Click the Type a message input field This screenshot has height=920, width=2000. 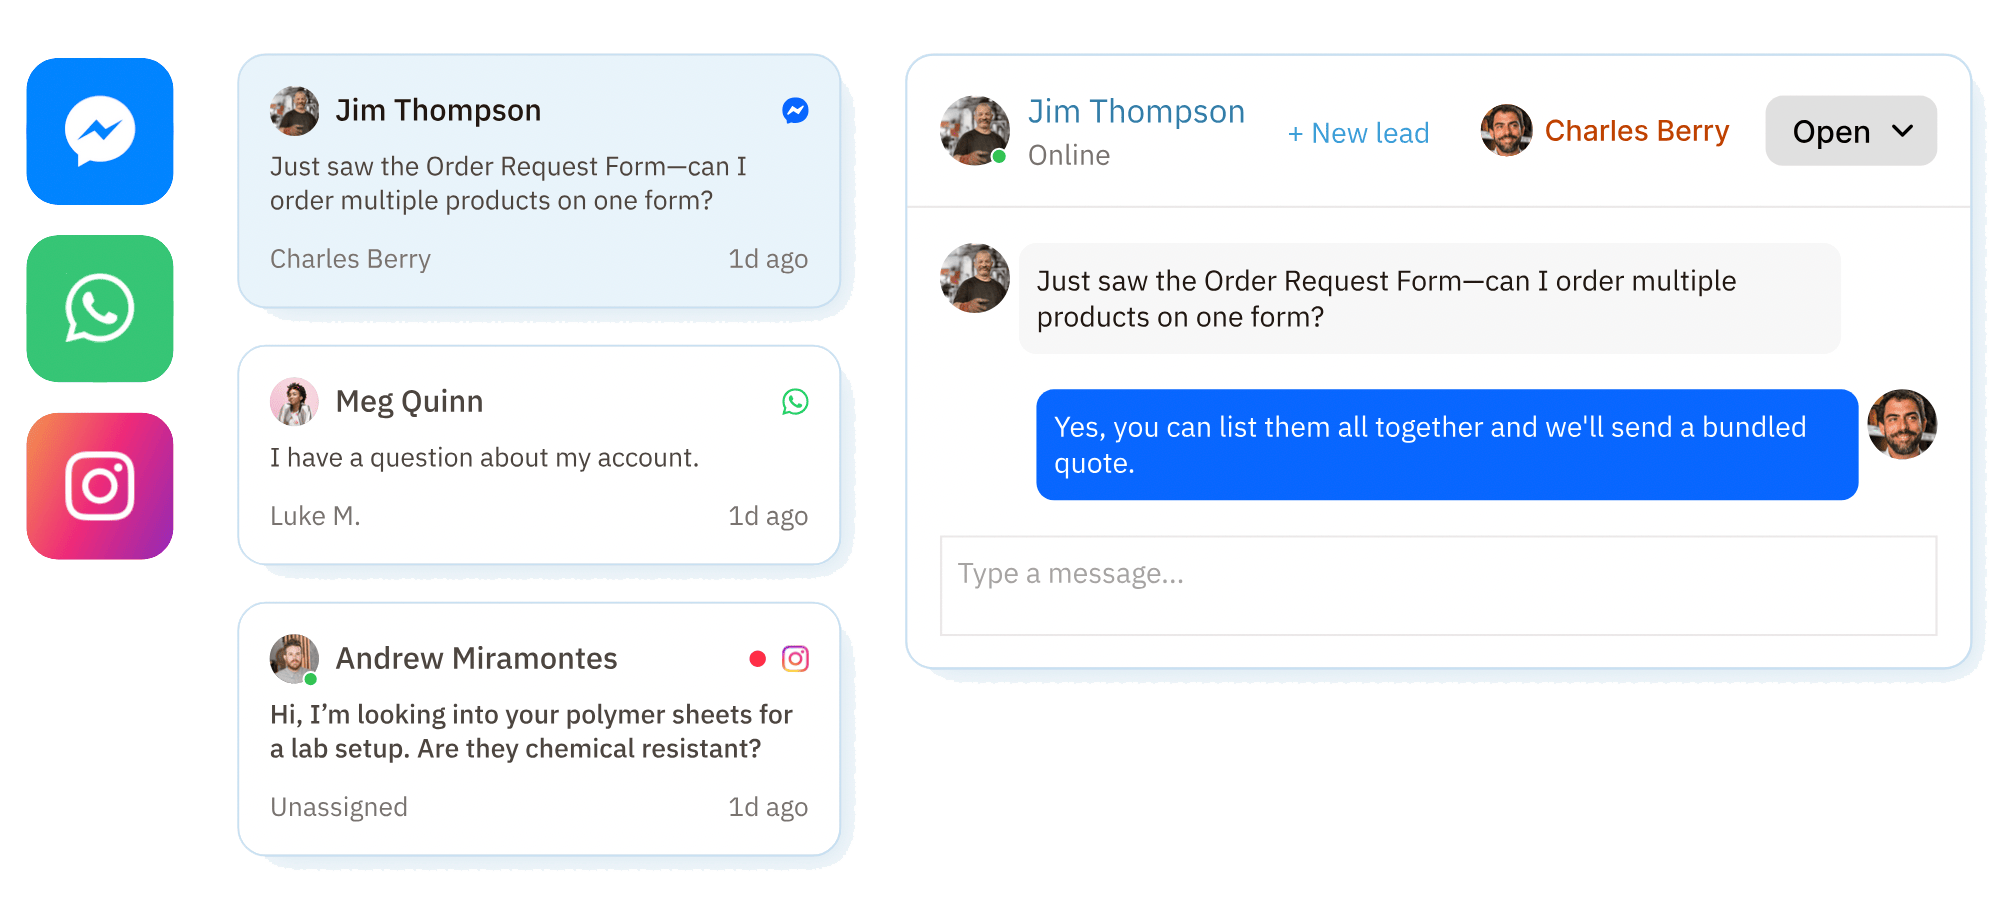pos(1438,585)
